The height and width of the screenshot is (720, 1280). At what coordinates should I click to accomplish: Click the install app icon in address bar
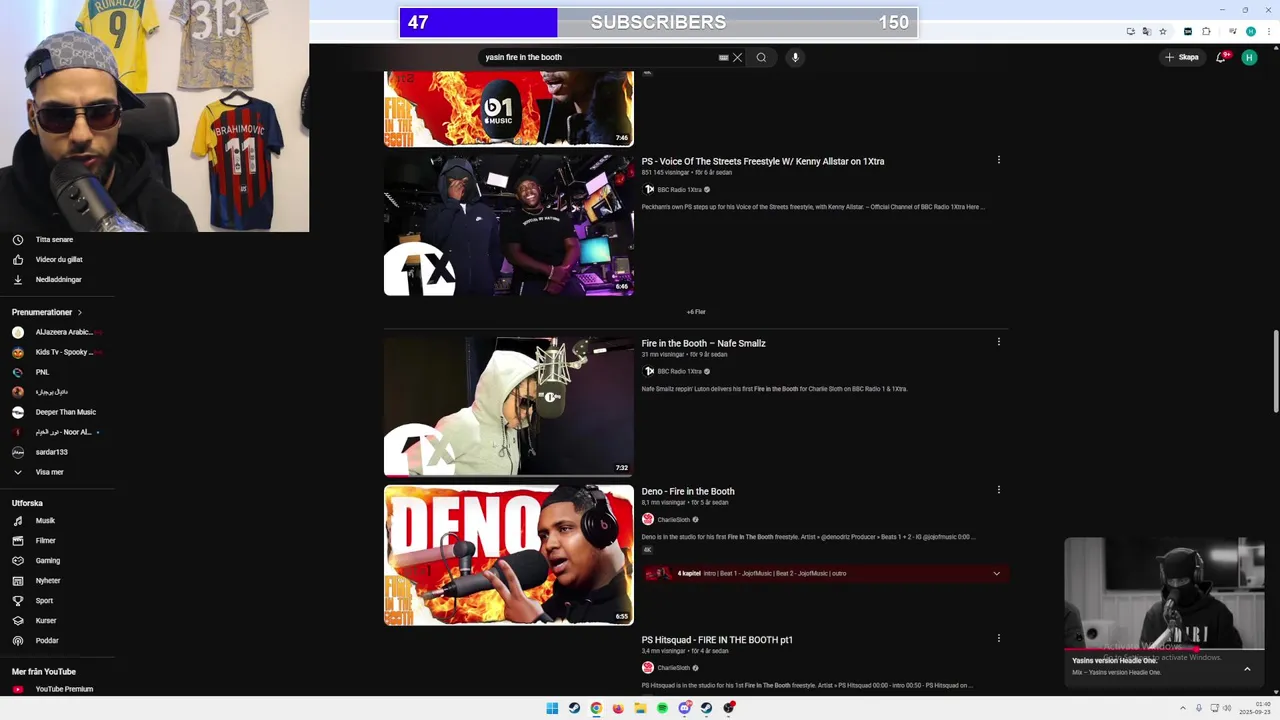[1130, 31]
